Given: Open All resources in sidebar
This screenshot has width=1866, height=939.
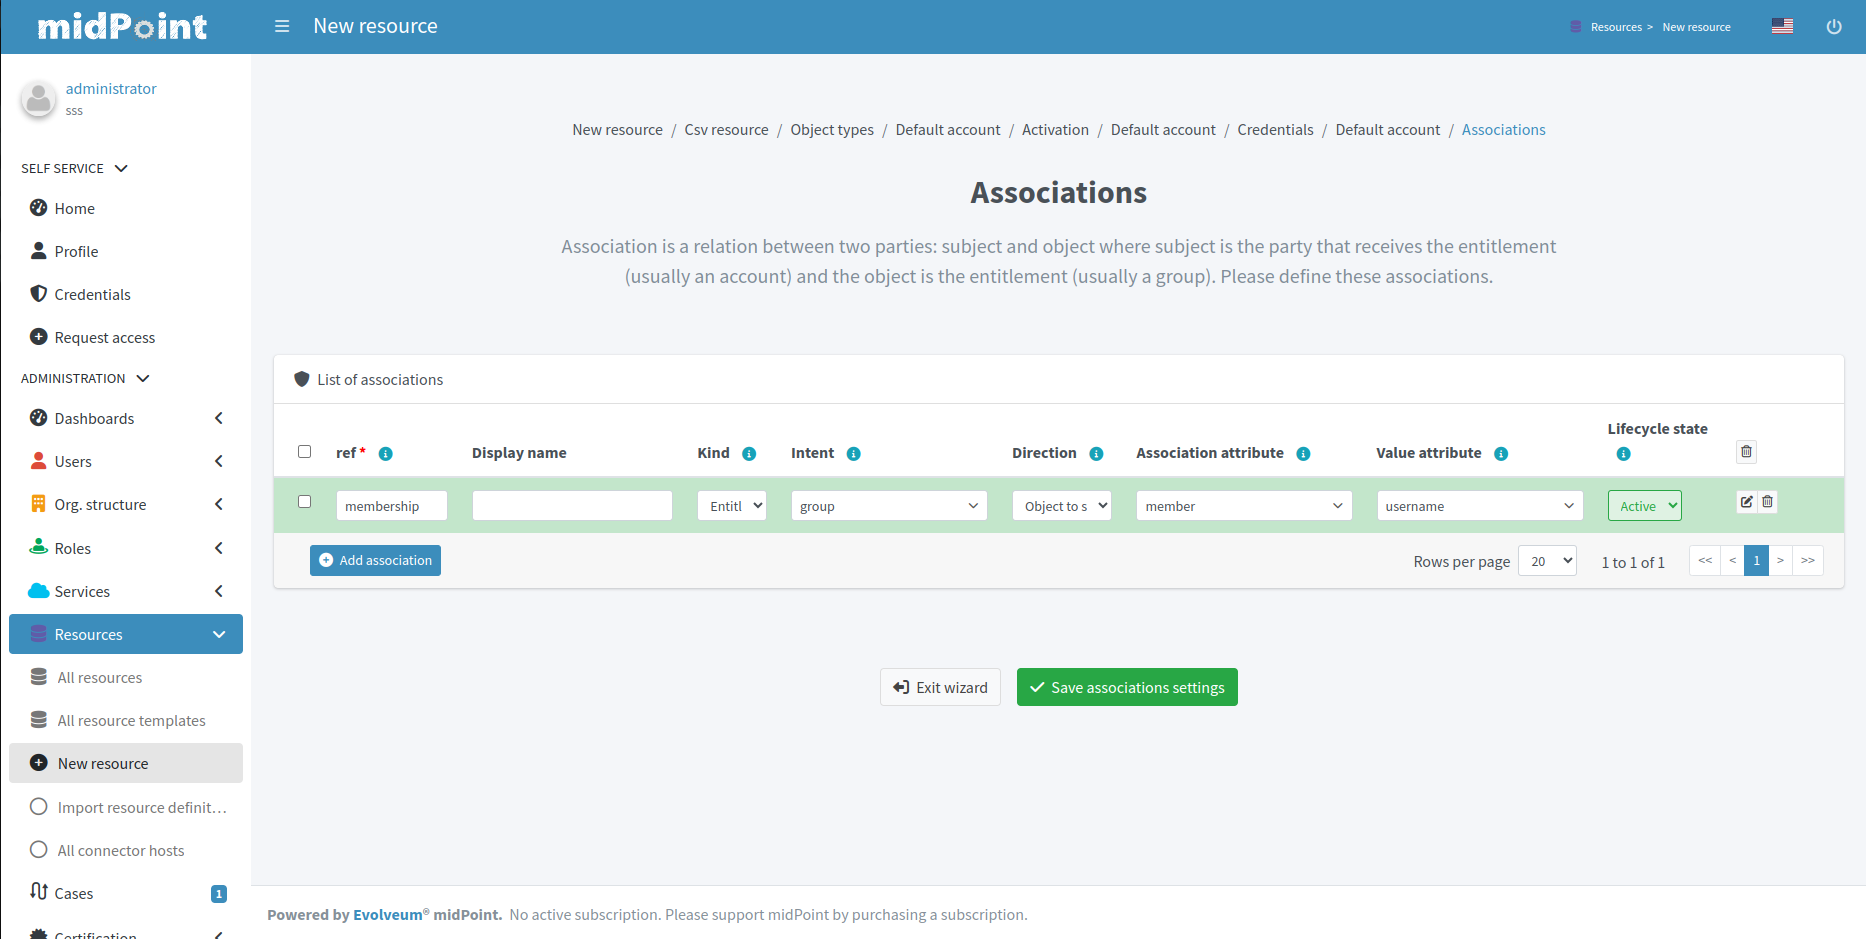Looking at the screenshot, I should click(100, 678).
